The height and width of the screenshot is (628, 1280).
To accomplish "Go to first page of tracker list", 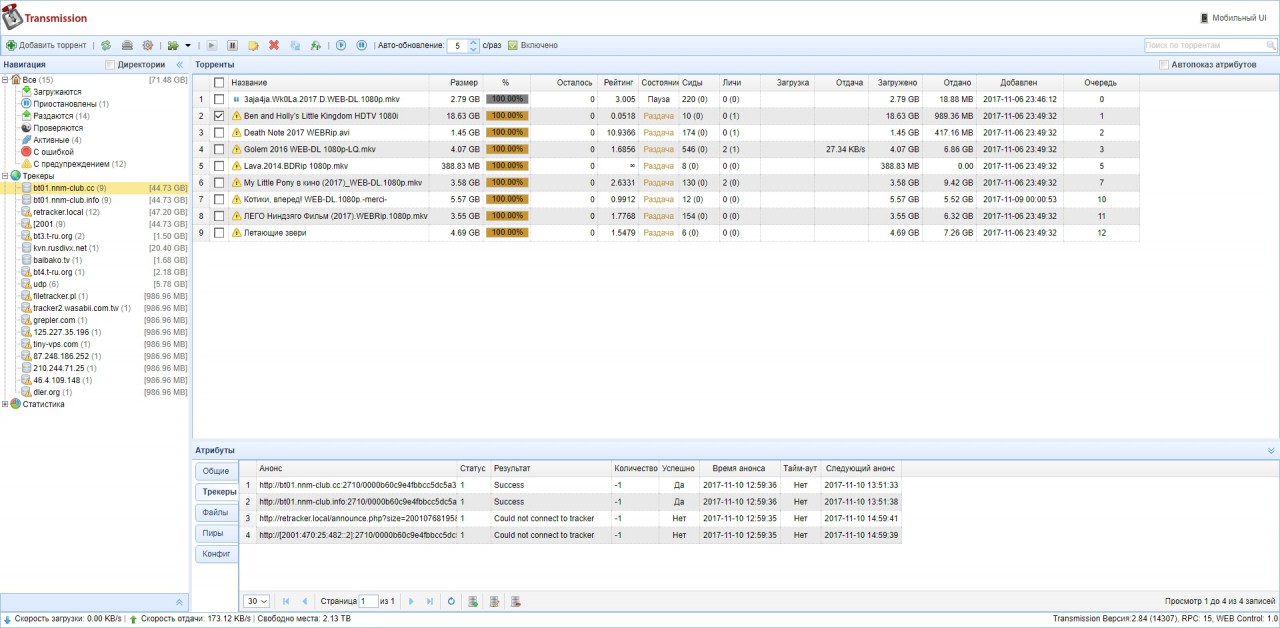I will pos(287,601).
